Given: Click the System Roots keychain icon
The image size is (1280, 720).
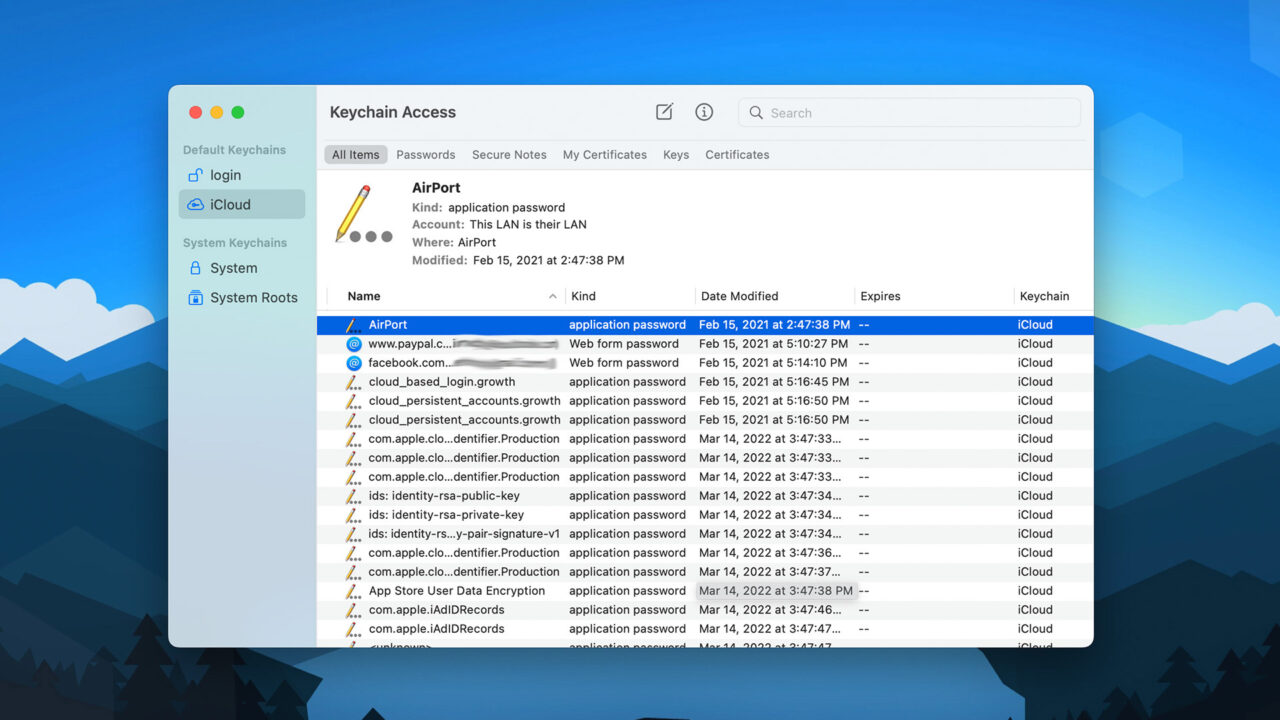Looking at the screenshot, I should pos(196,297).
